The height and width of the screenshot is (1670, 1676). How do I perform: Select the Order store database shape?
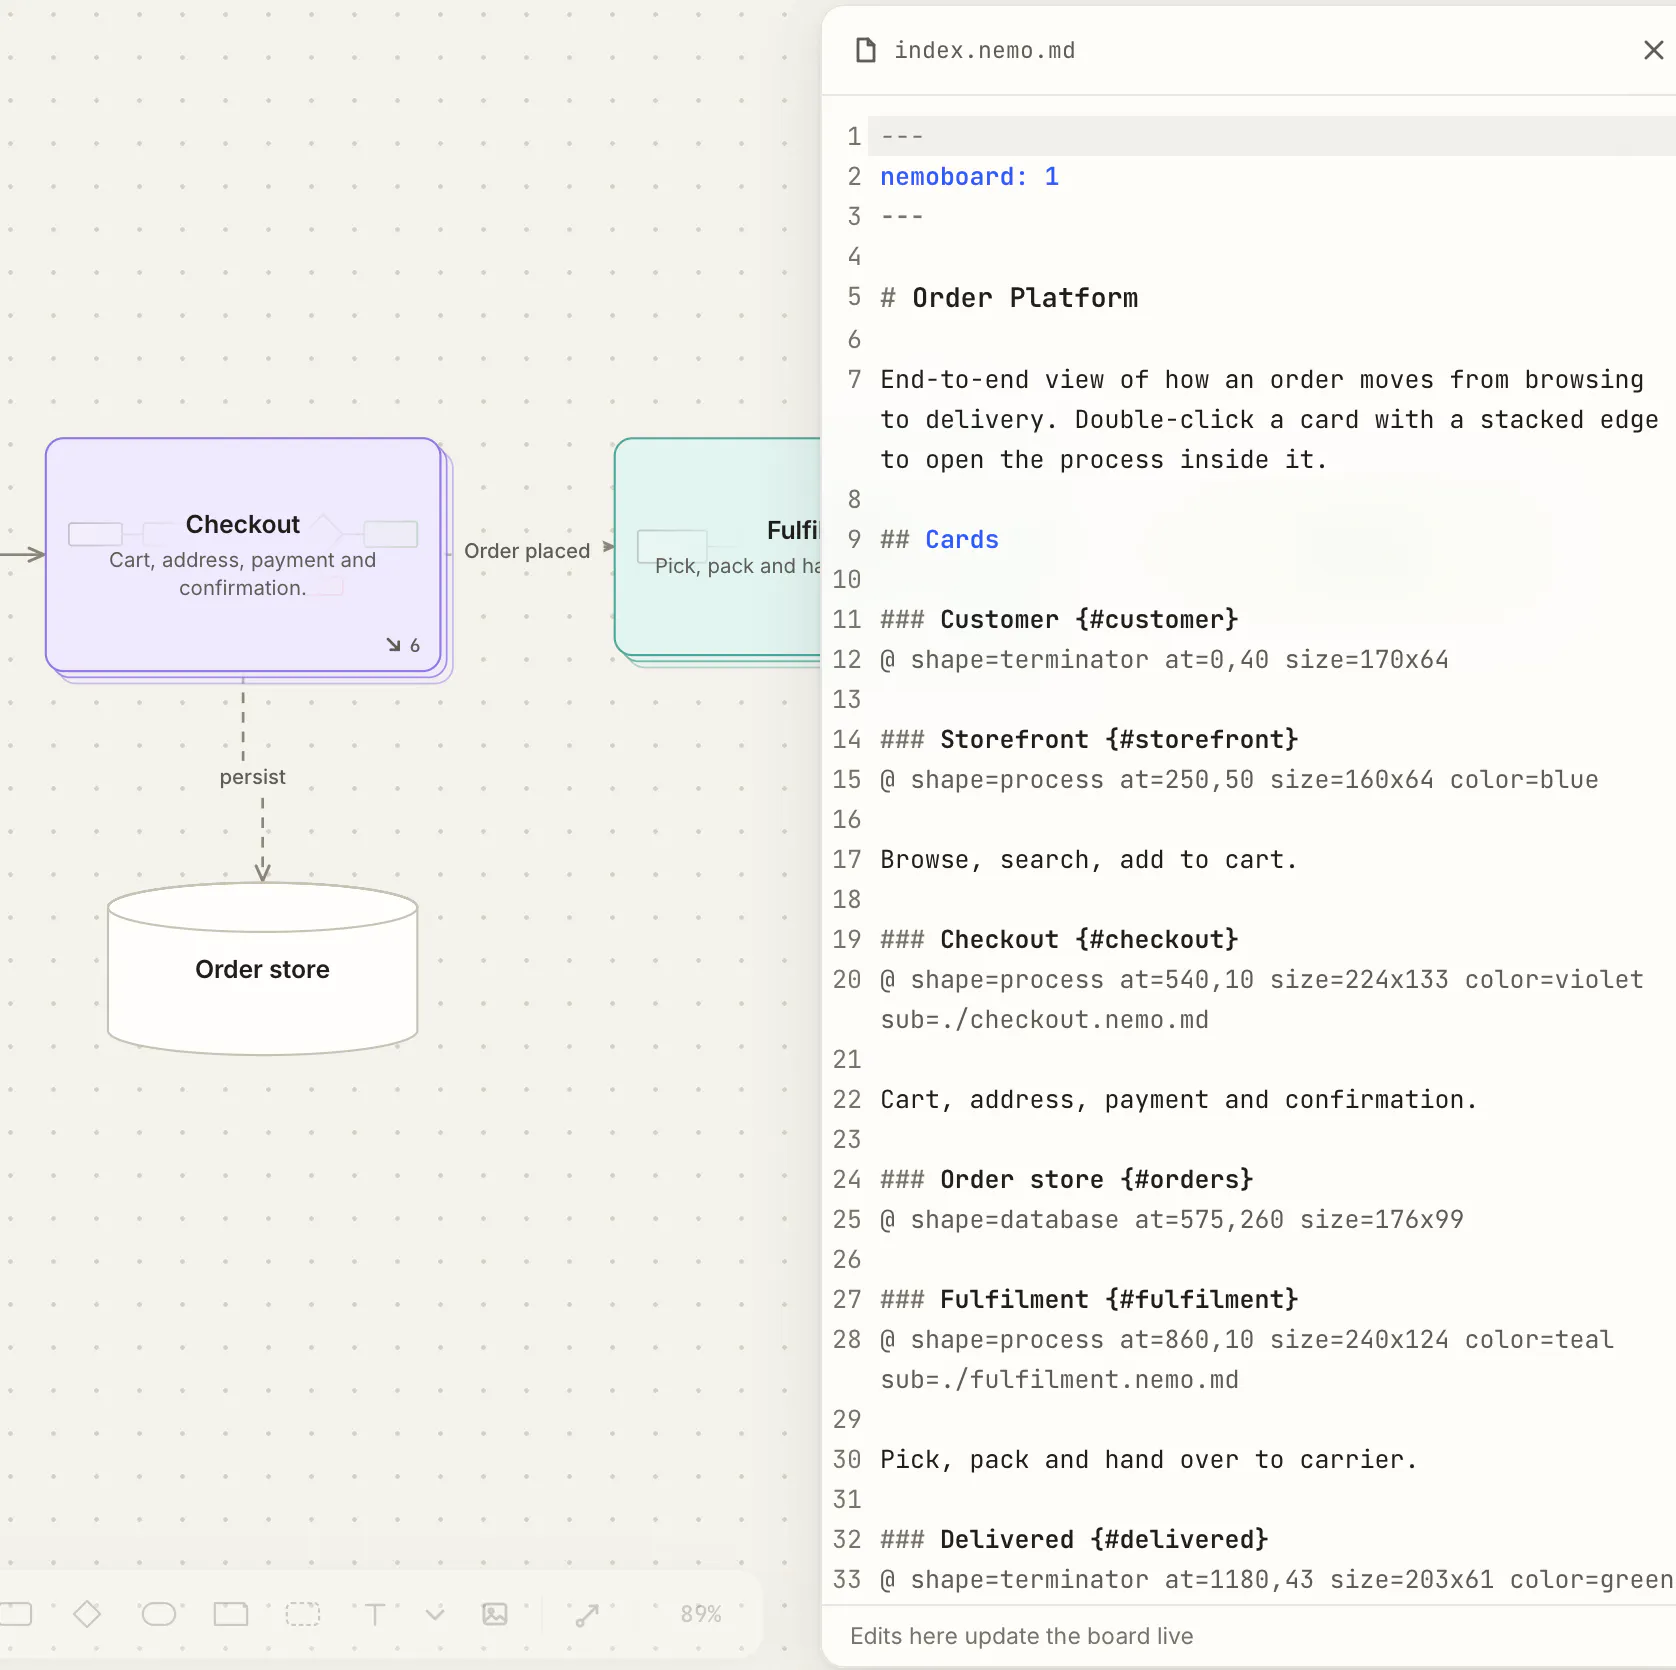(262, 969)
